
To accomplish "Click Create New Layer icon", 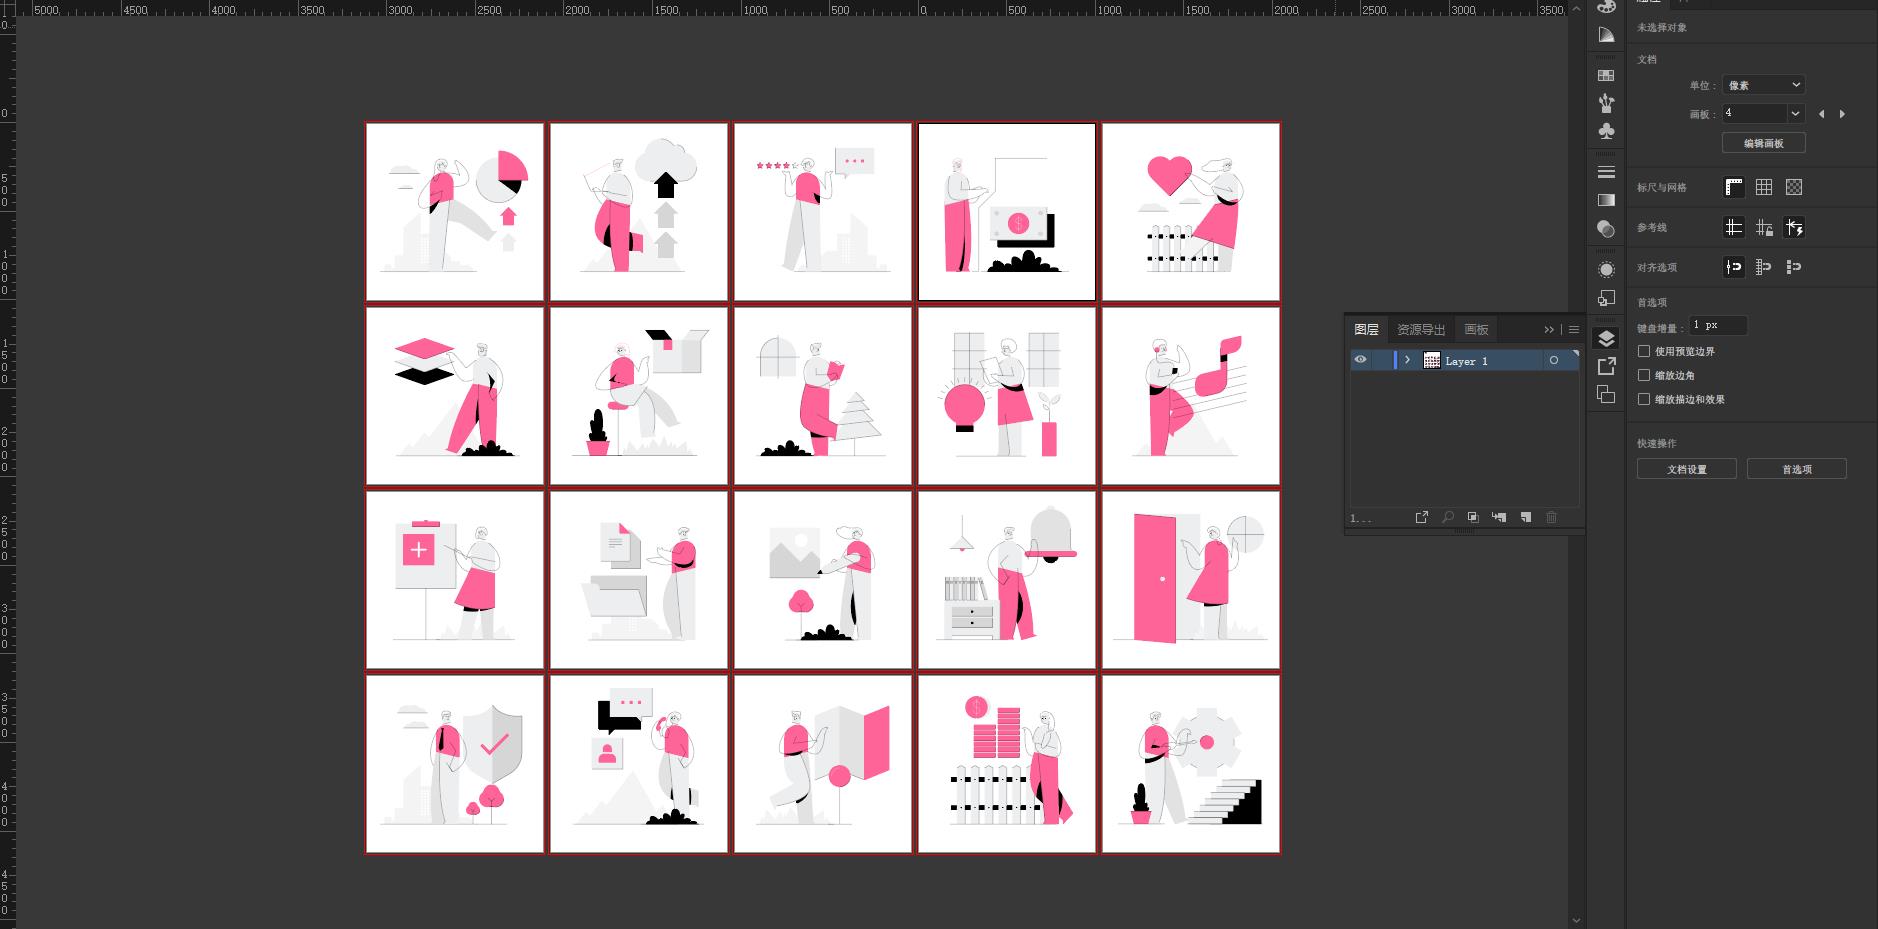I will coord(1525,517).
